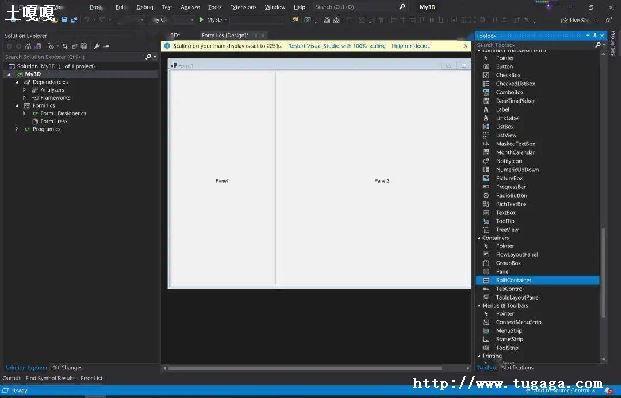
Task: Click the green Start debugging arrow
Action: (201, 20)
